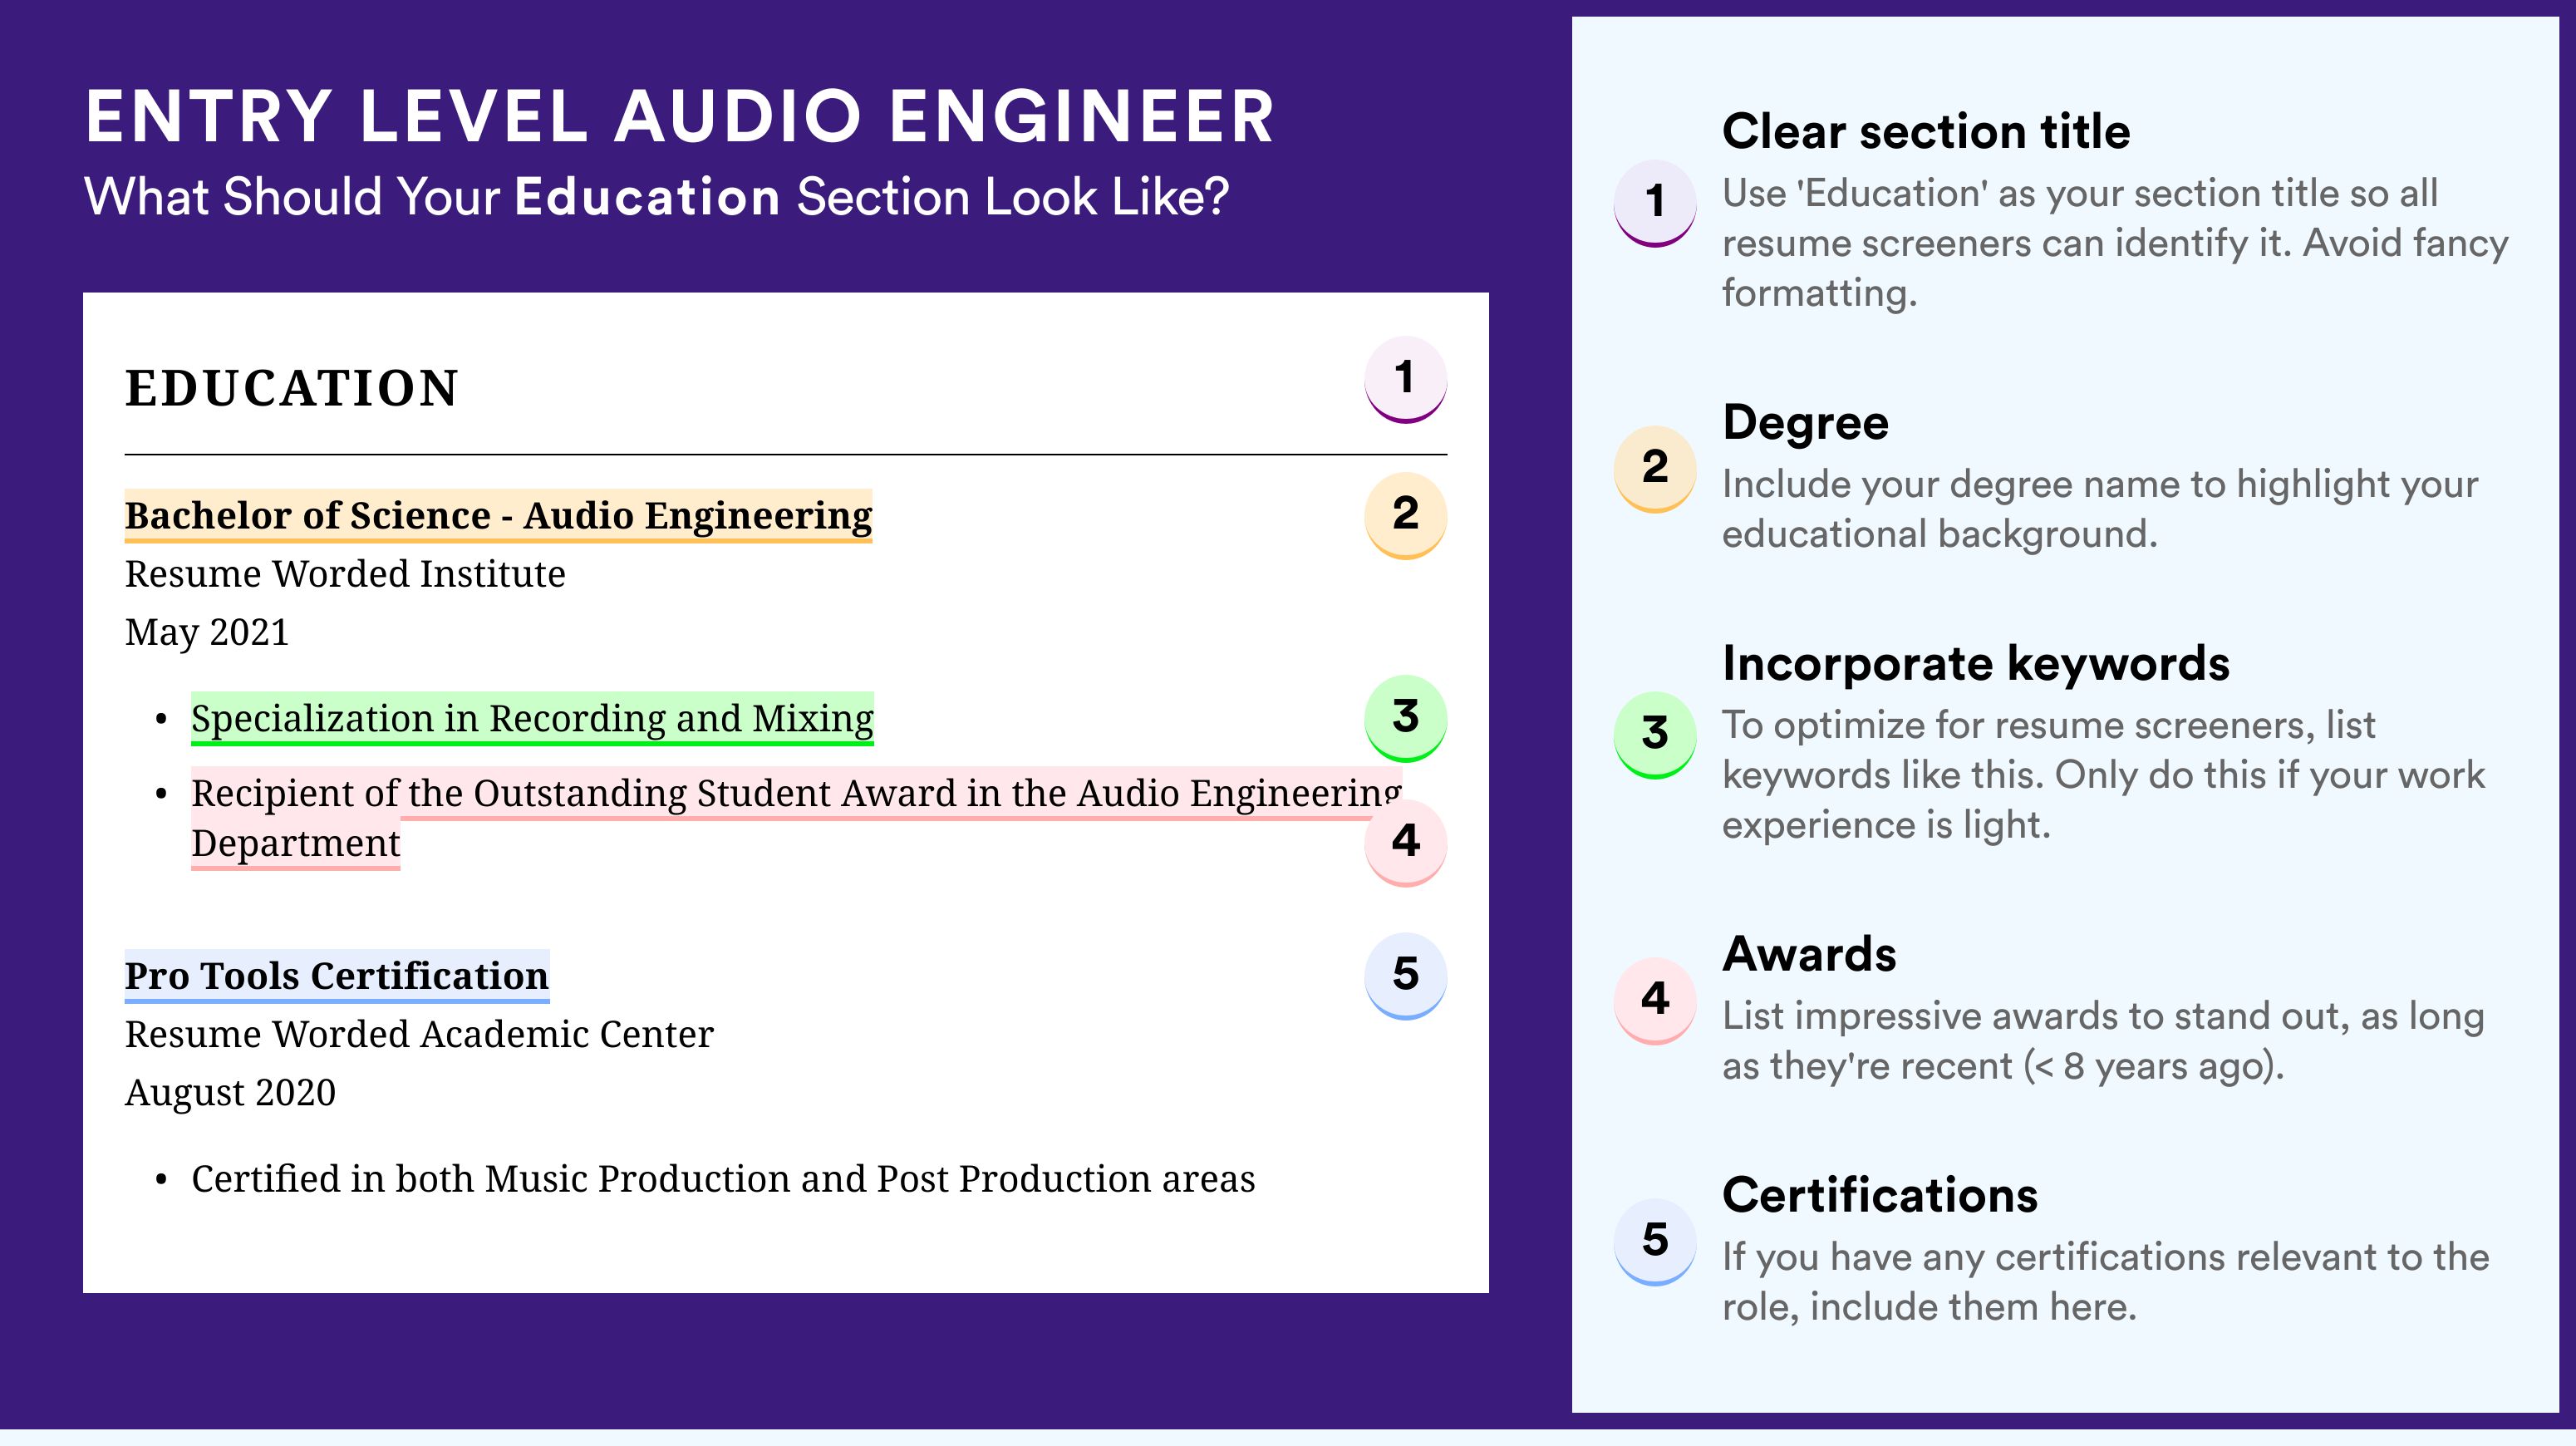
Task: Click the Incorporate keywords heading
Action: (x=1976, y=663)
